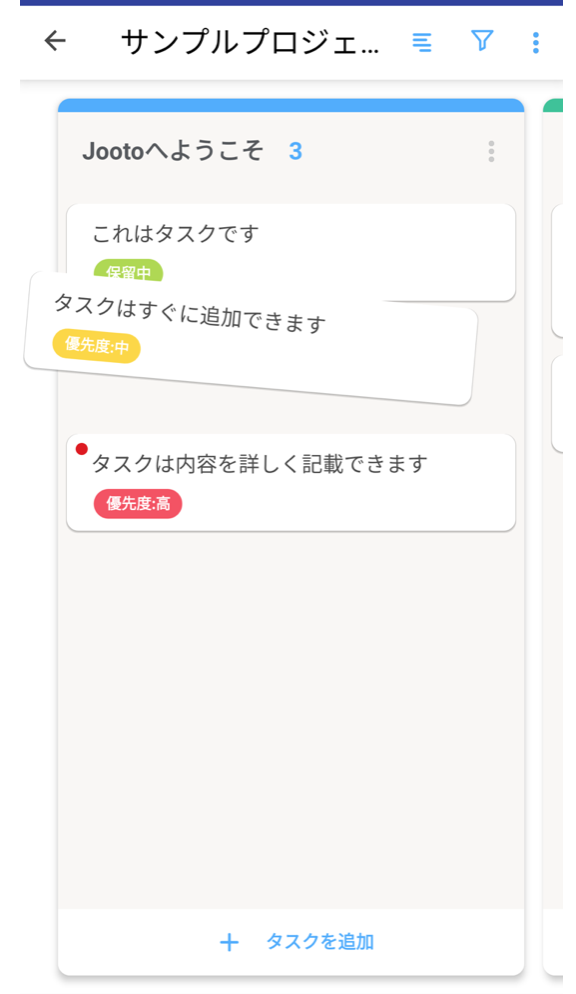Screen dimensions: 576x994
Task: Open the これはタスクです task card
Action: 290,230
